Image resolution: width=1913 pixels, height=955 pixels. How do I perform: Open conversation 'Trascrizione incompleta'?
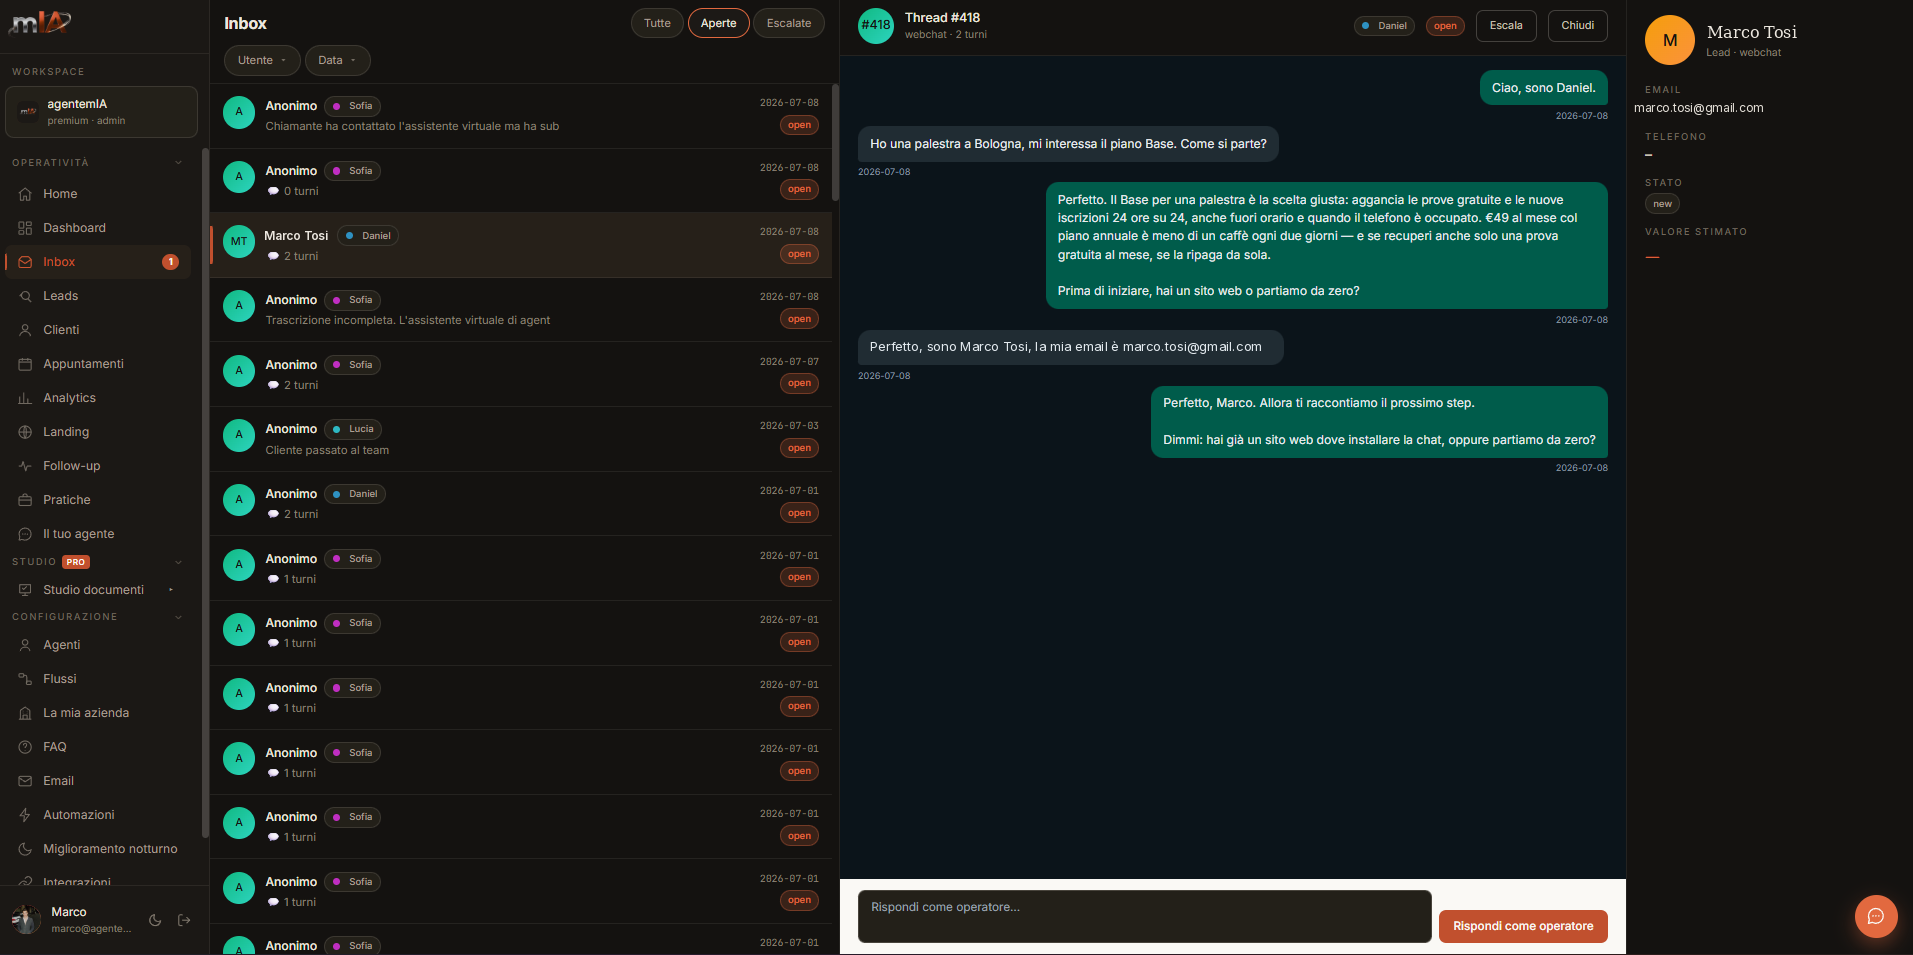(x=521, y=310)
